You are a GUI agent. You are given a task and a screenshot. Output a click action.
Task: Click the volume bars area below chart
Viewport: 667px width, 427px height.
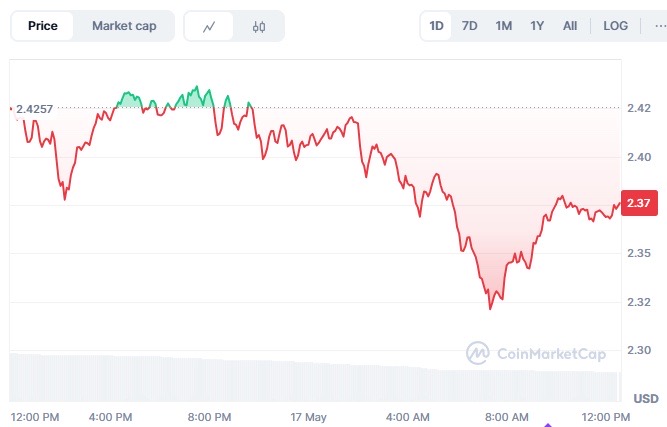point(314,378)
